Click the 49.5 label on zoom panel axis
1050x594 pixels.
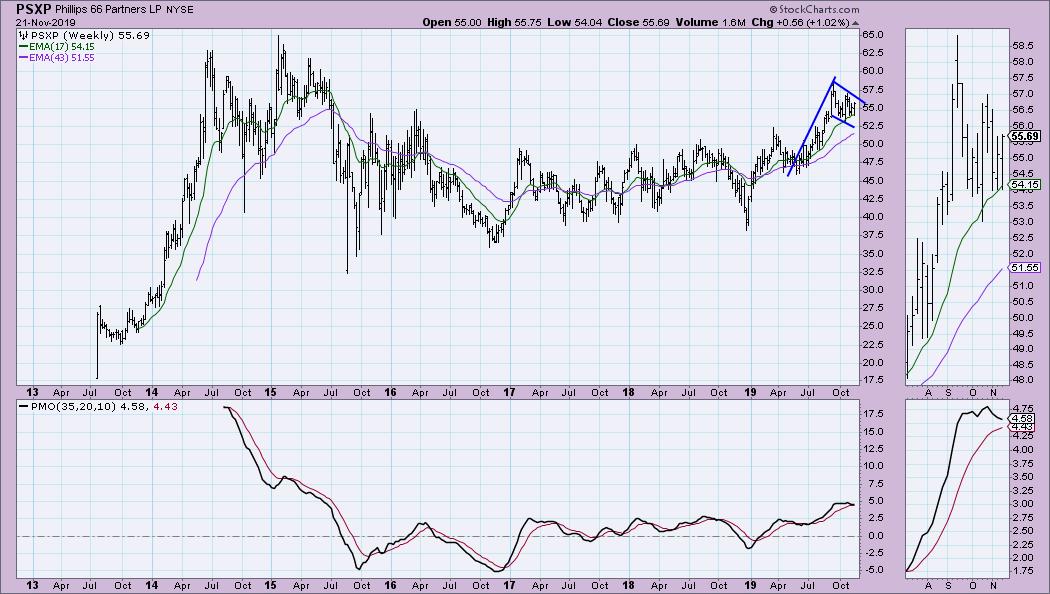[1022, 333]
